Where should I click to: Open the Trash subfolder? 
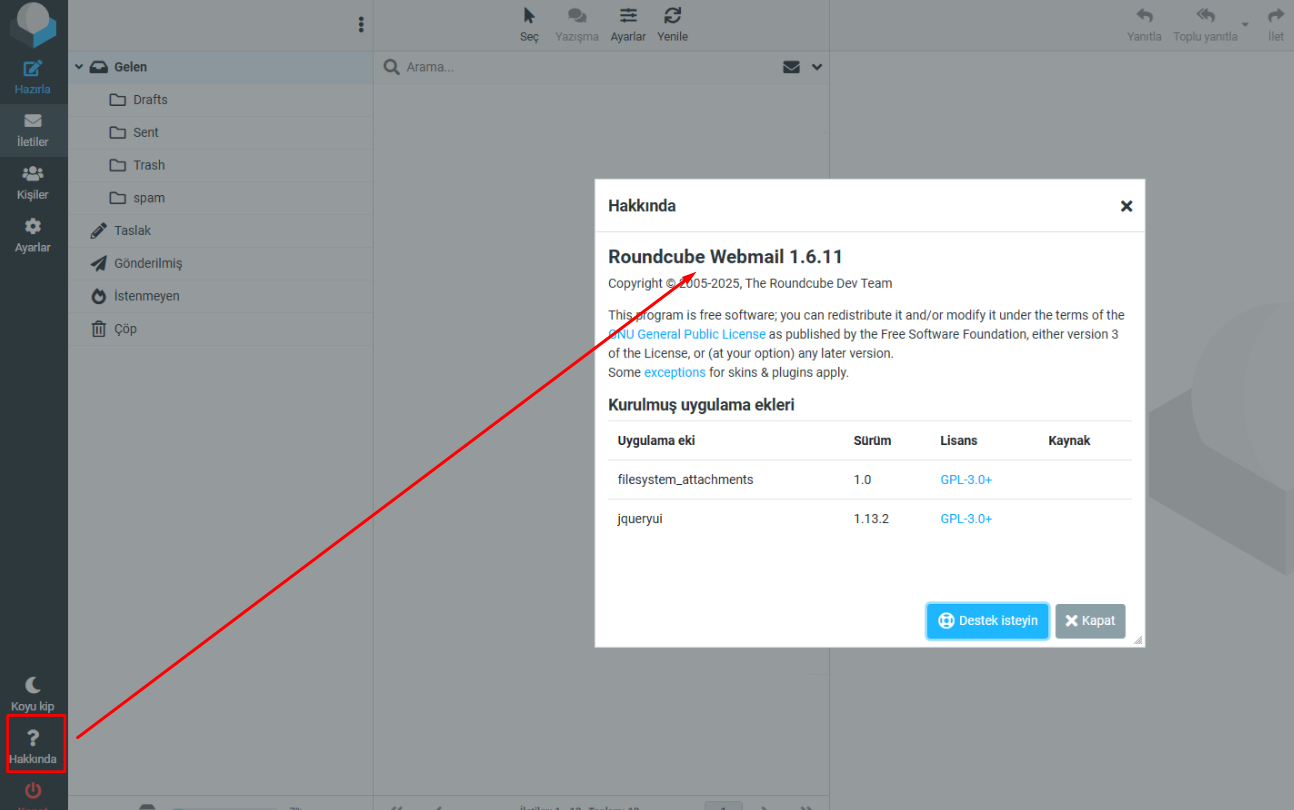point(220,165)
